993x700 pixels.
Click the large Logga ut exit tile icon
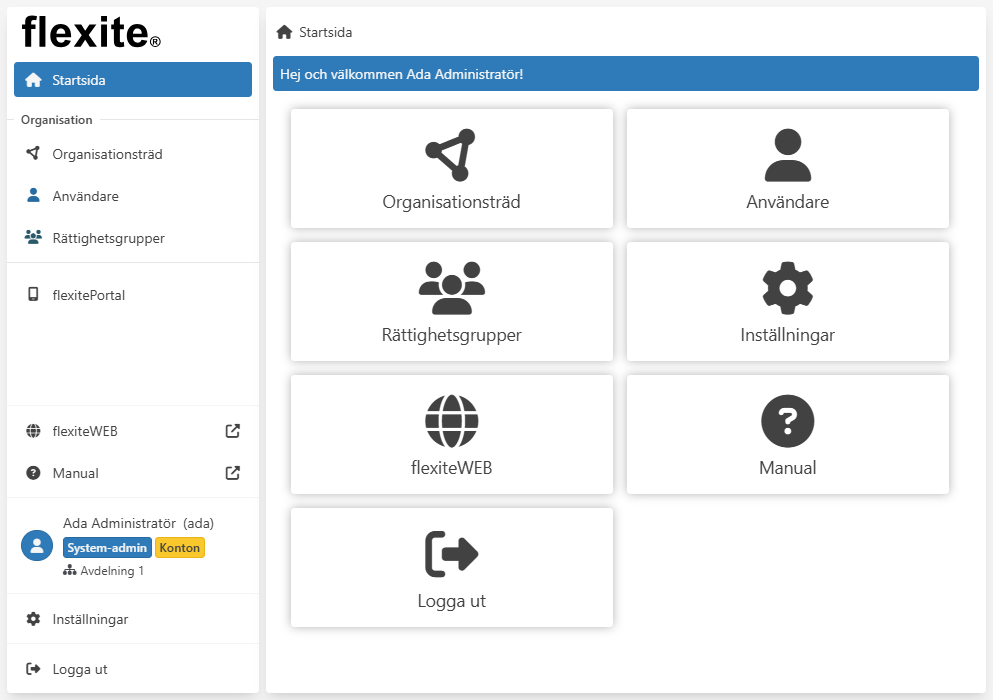click(x=452, y=554)
